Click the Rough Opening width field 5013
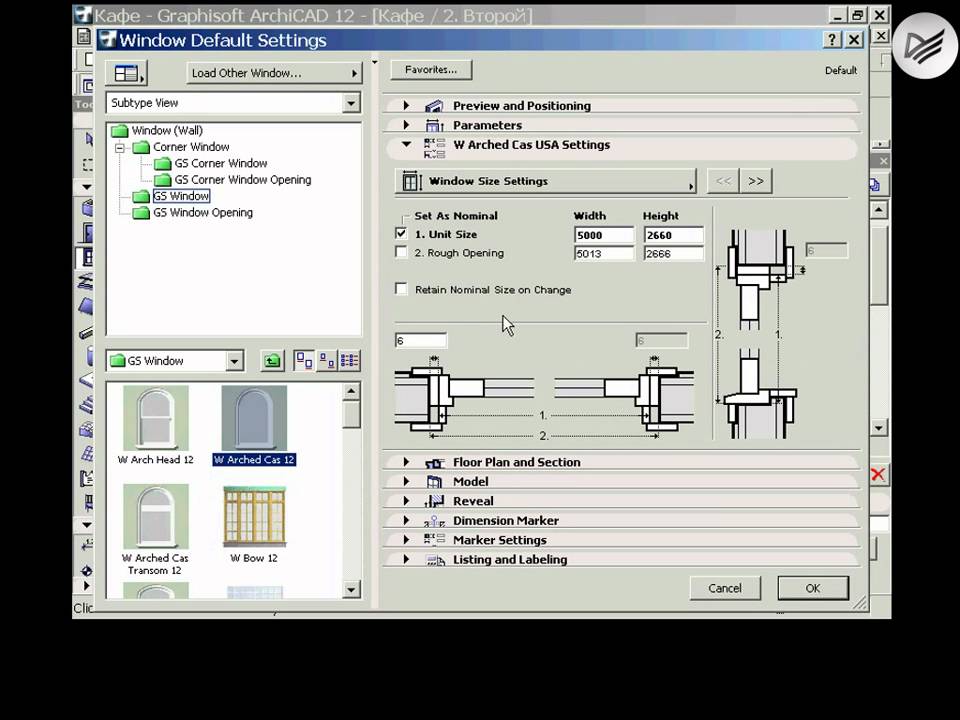 [x=604, y=253]
